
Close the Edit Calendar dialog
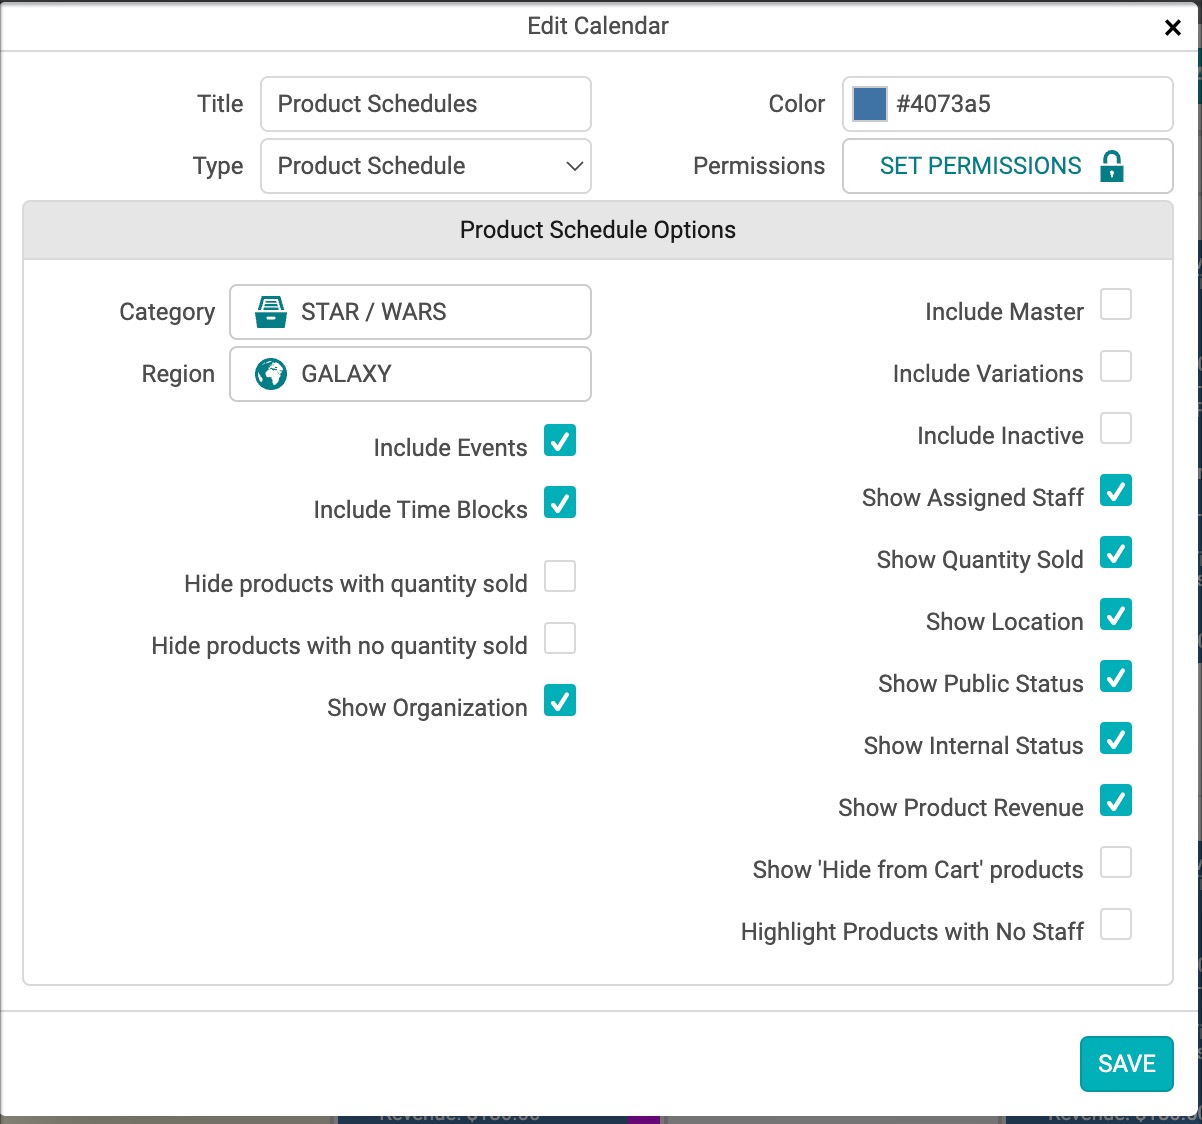tap(1173, 28)
